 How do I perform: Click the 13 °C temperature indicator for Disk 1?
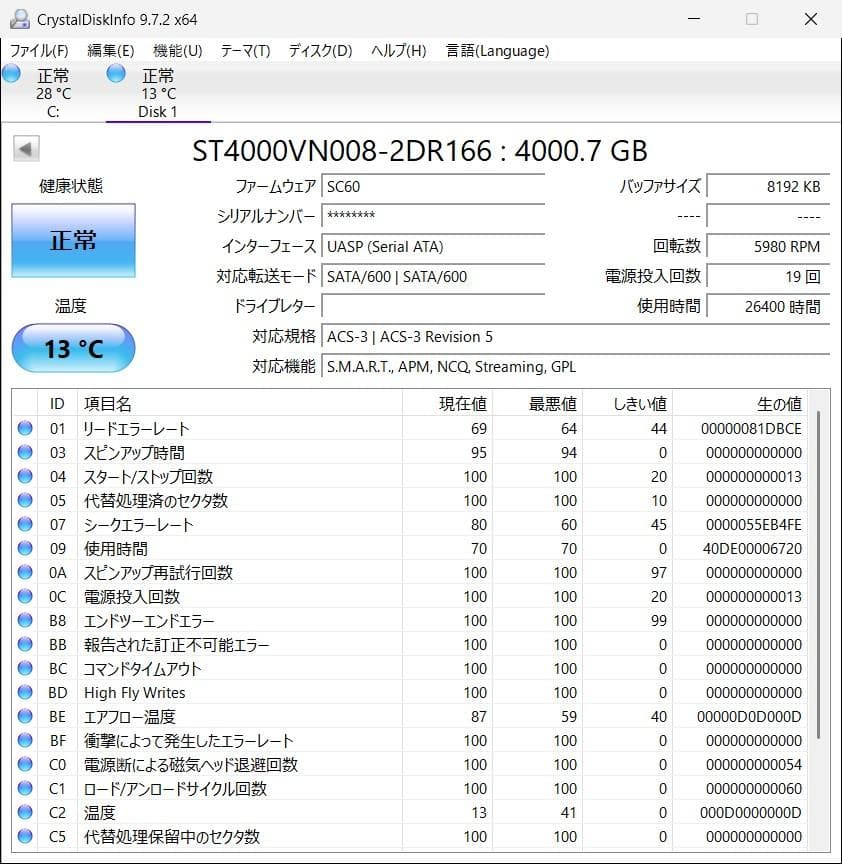[x=73, y=348]
